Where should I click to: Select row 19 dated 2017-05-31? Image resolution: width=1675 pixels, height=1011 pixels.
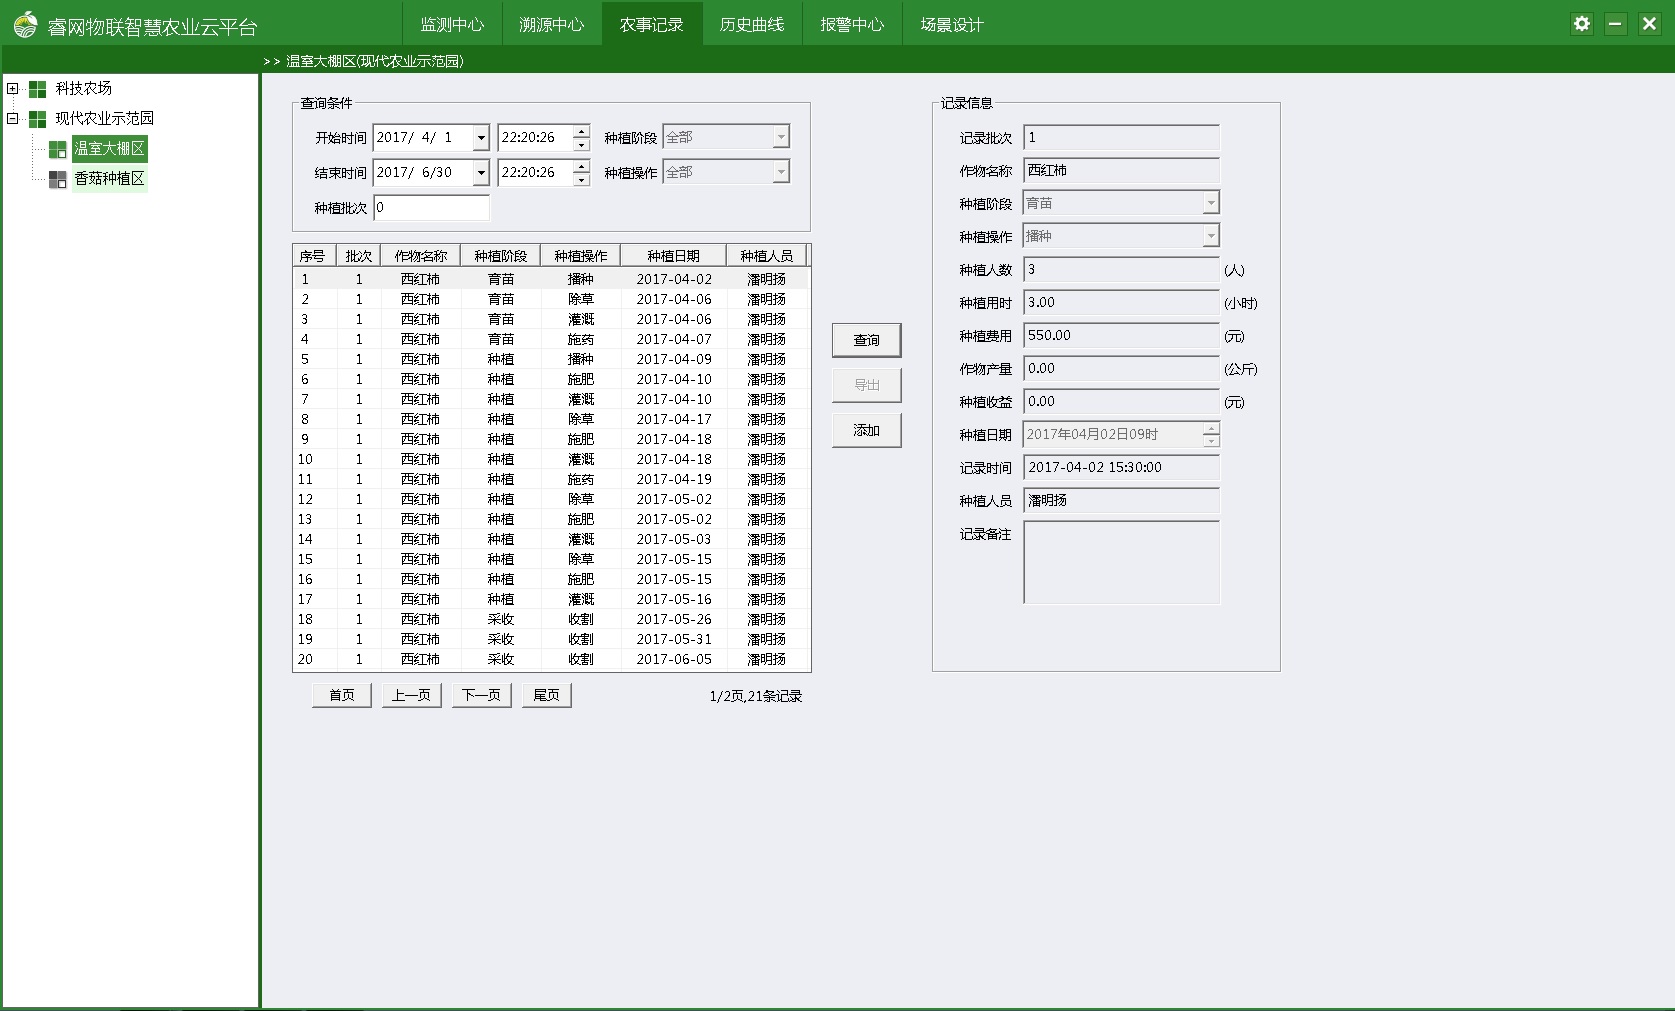(x=551, y=639)
